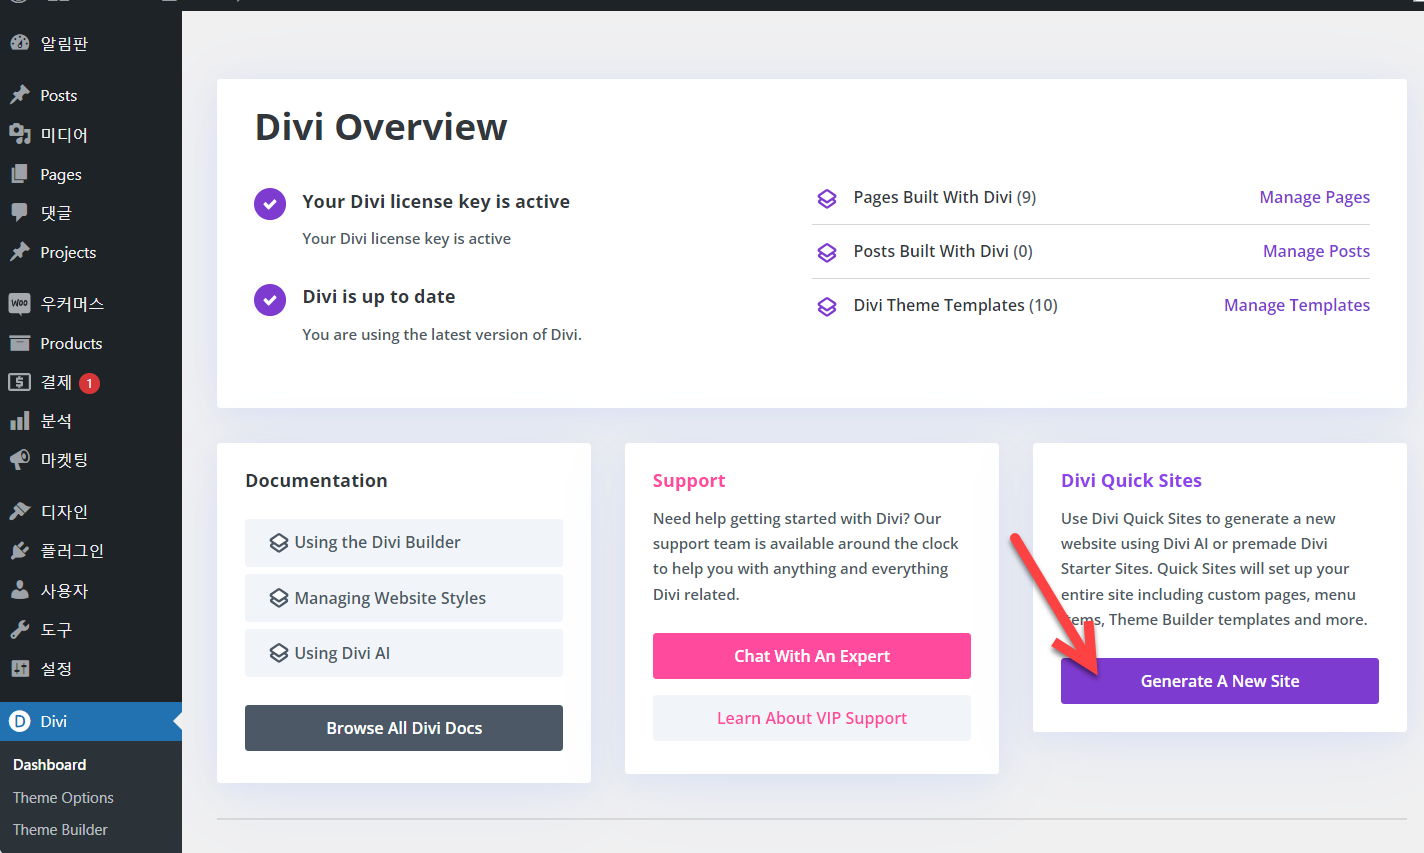Open the Posts menu
1424x853 pixels.
coord(91,95)
